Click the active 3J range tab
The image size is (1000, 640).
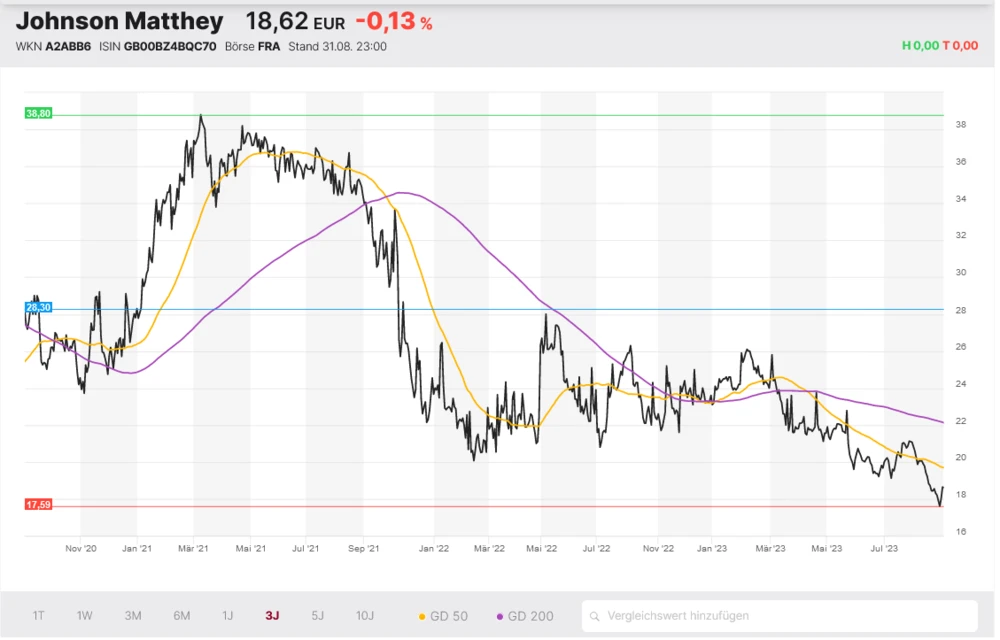[x=272, y=616]
